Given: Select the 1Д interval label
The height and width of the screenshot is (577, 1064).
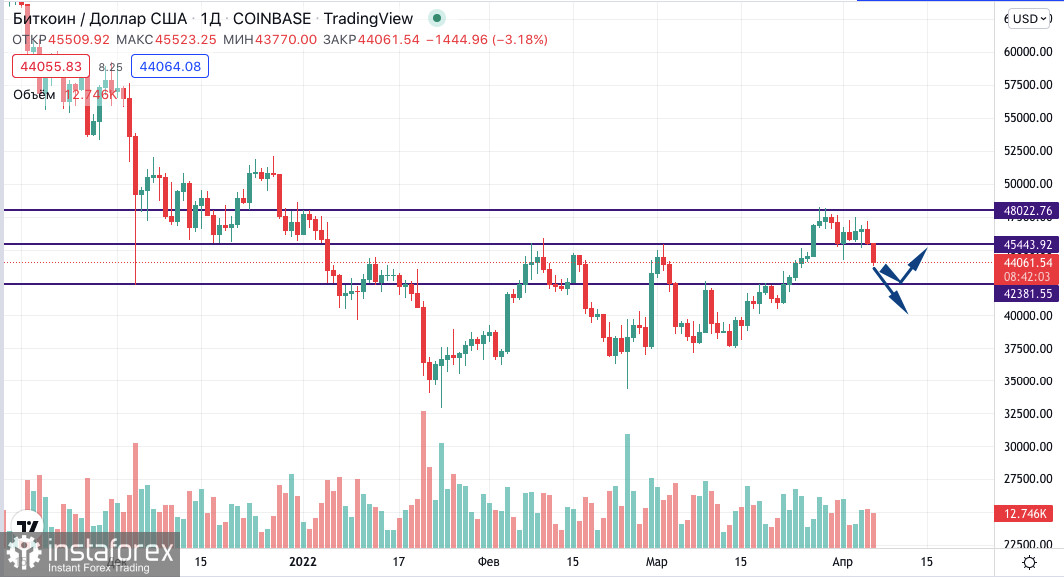Looking at the screenshot, I should click(x=210, y=19).
